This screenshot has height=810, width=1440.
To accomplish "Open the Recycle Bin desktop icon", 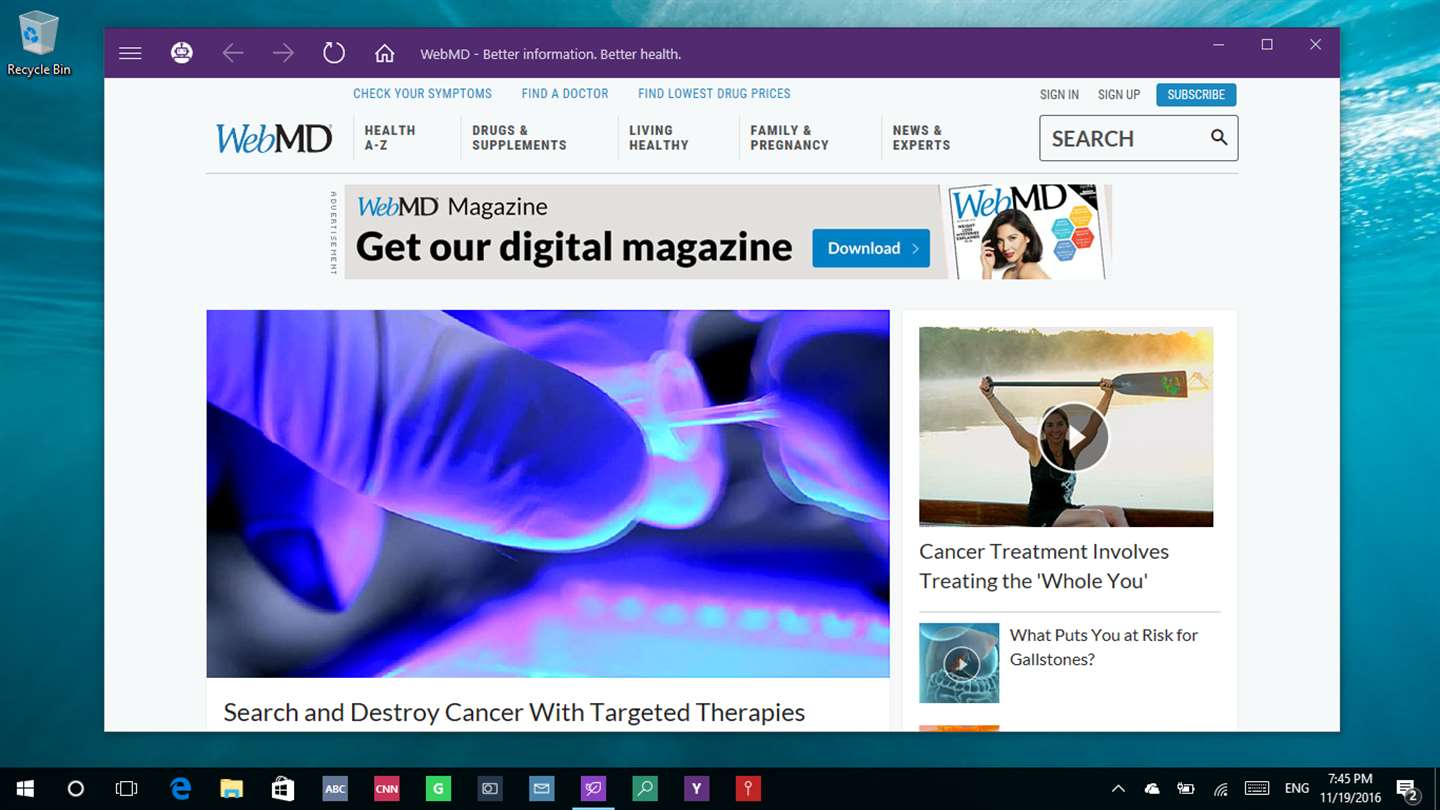I will [39, 43].
